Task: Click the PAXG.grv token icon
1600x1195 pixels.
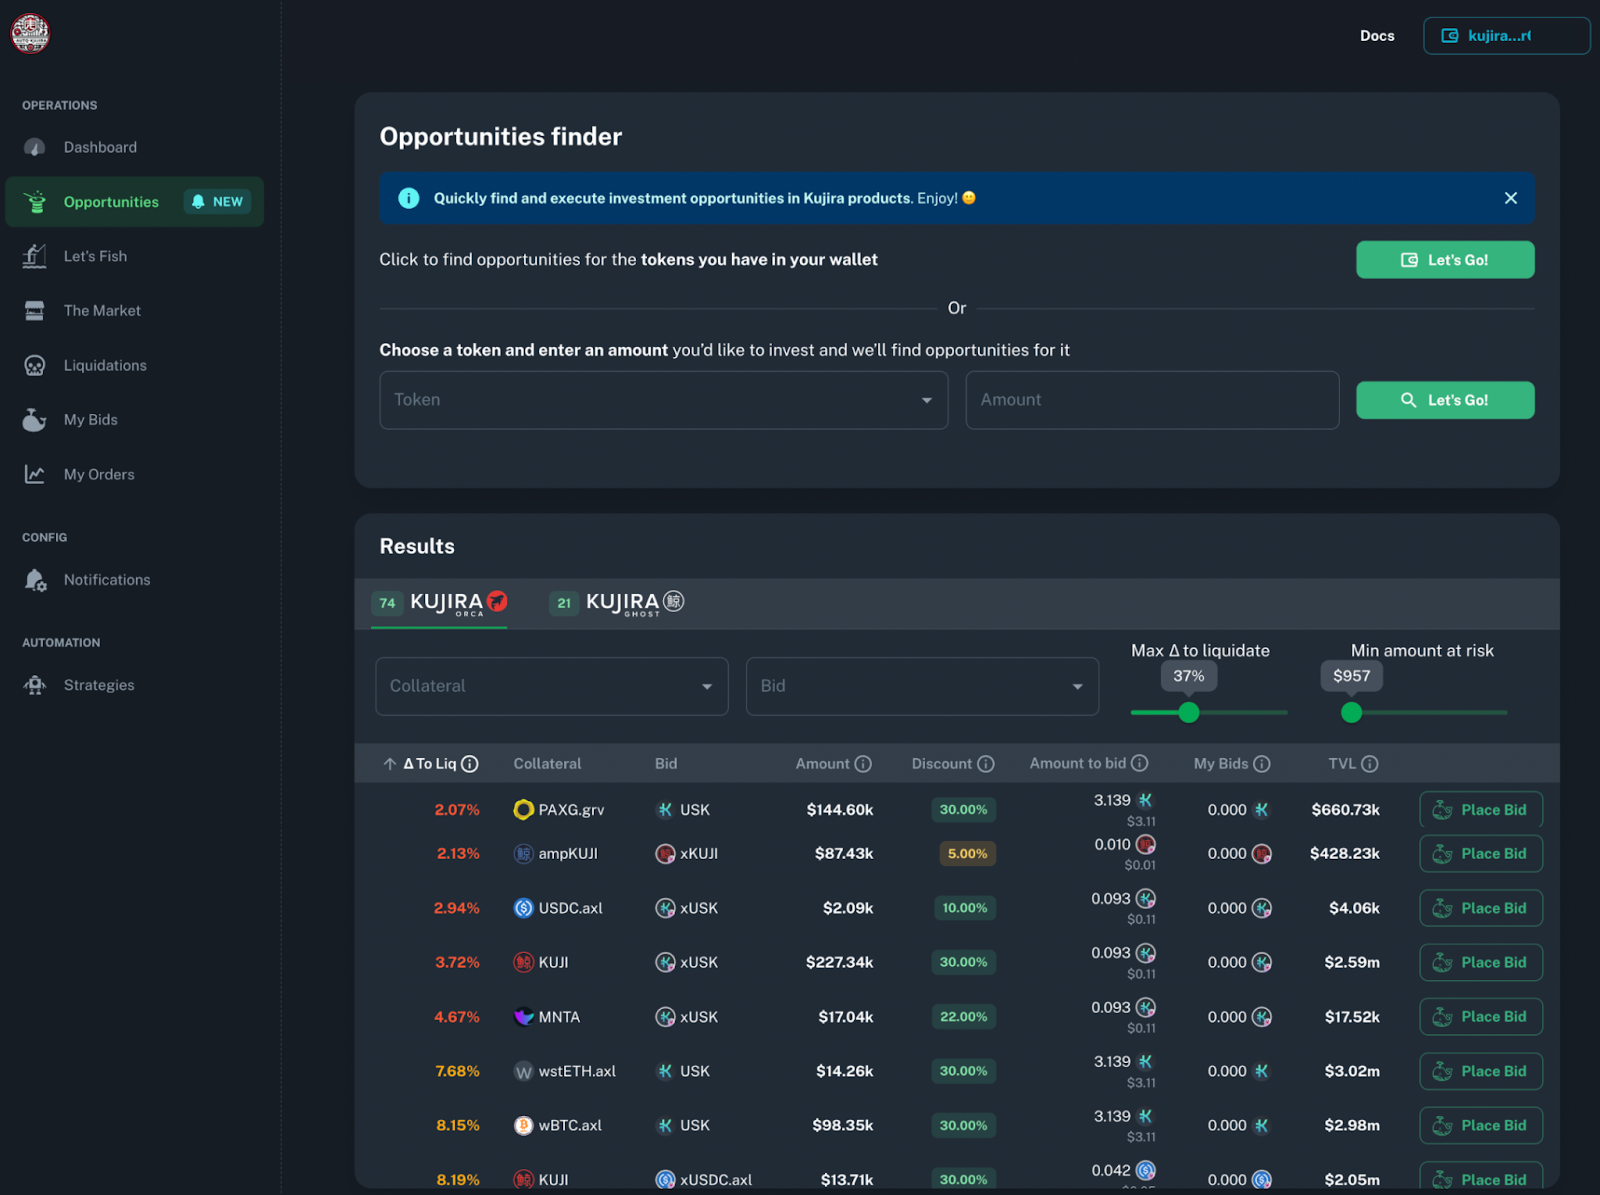Action: tap(523, 810)
